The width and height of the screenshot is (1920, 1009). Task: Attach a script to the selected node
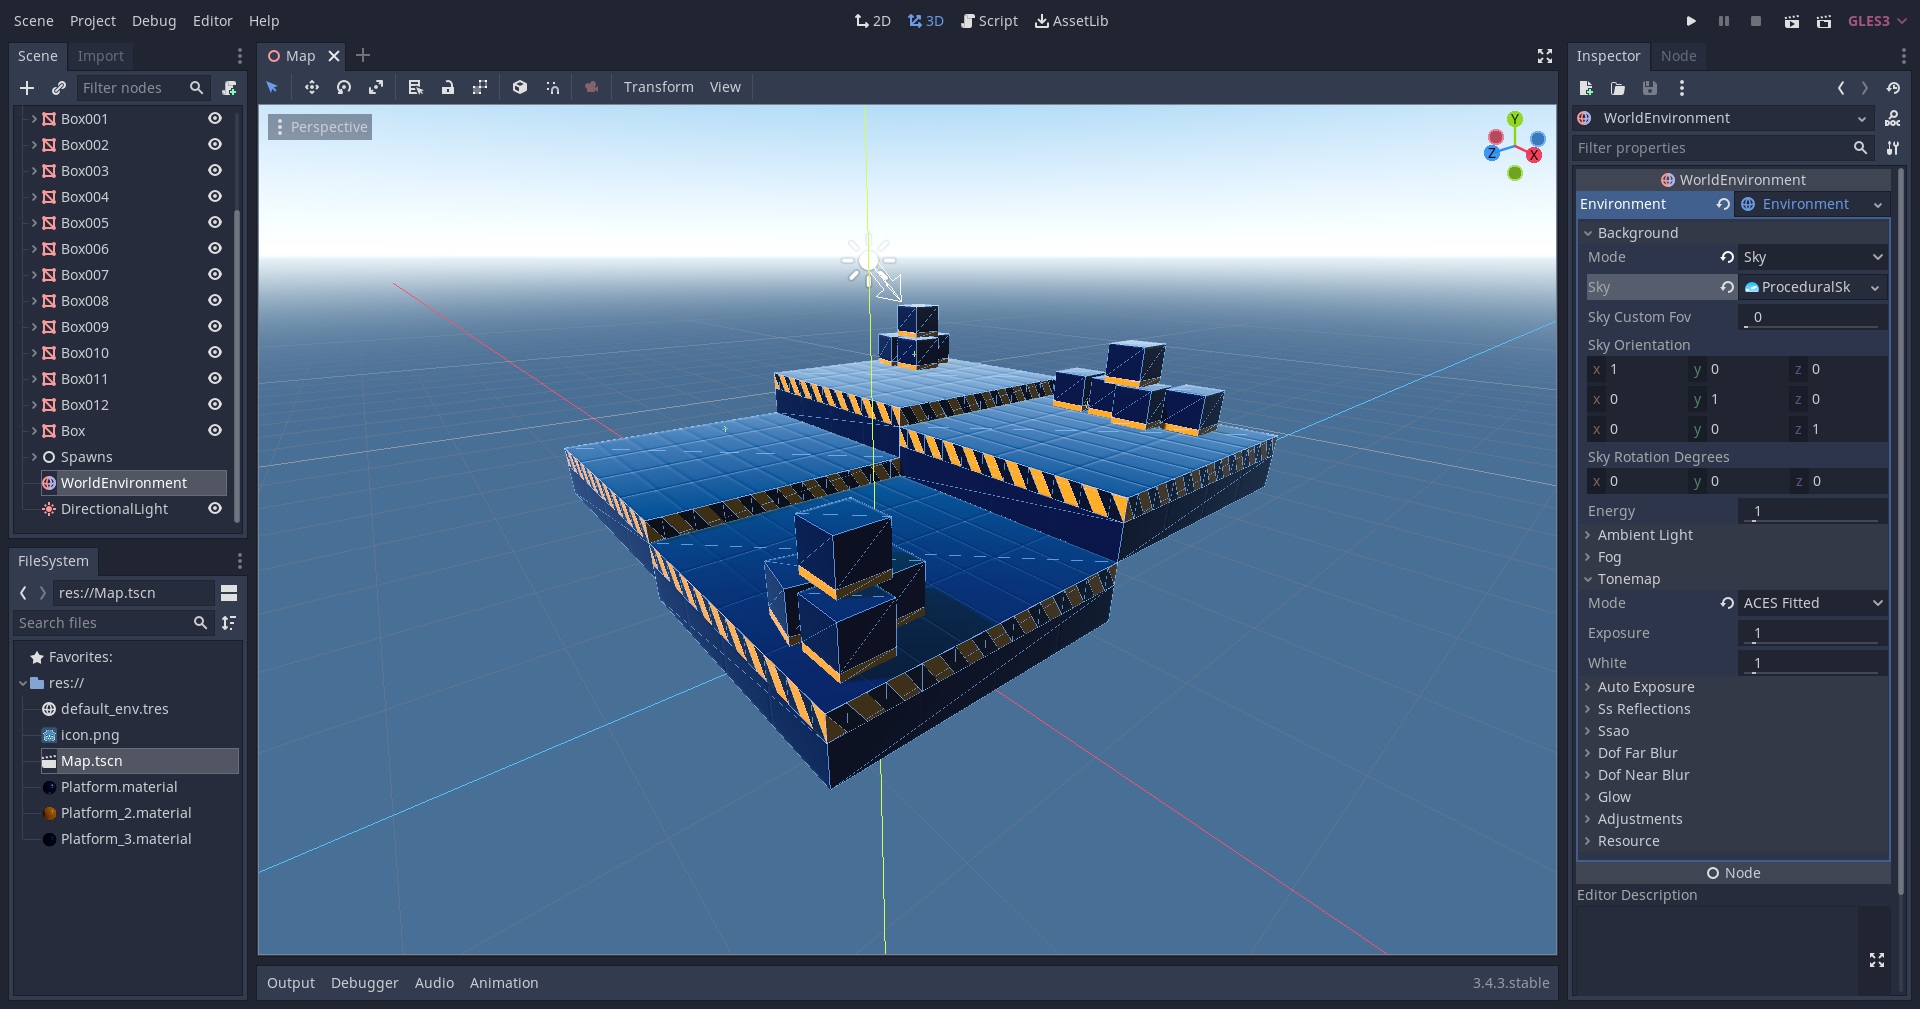(229, 88)
